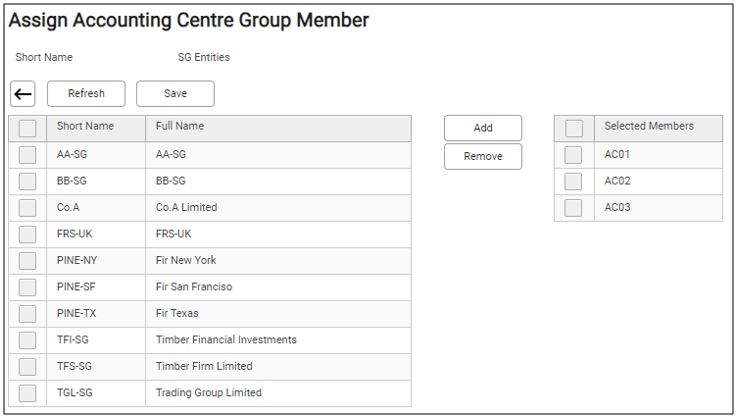Viewport: 737px width, 417px height.
Task: Check the Co.A Limited row checkbox
Action: tap(28, 208)
